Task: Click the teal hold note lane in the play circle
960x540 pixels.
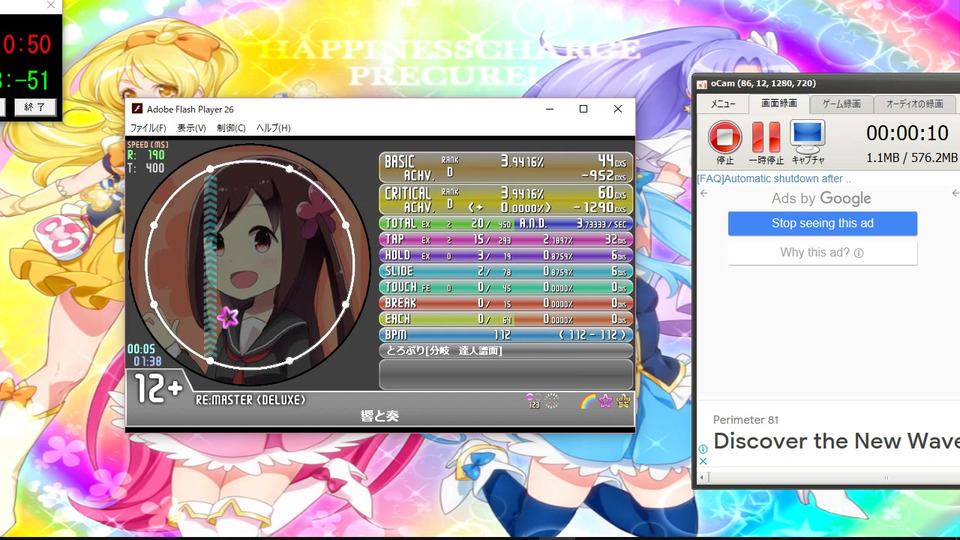Action: coord(210,263)
